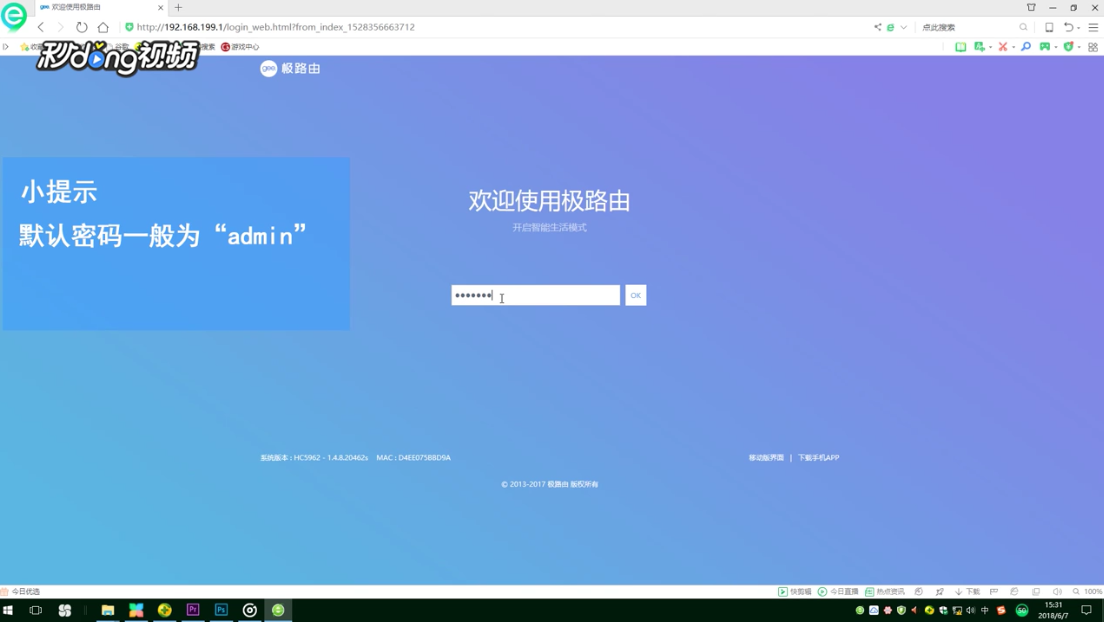Open the browser hamburger main menu
Screen dimensions: 1104x622
(1093, 27)
